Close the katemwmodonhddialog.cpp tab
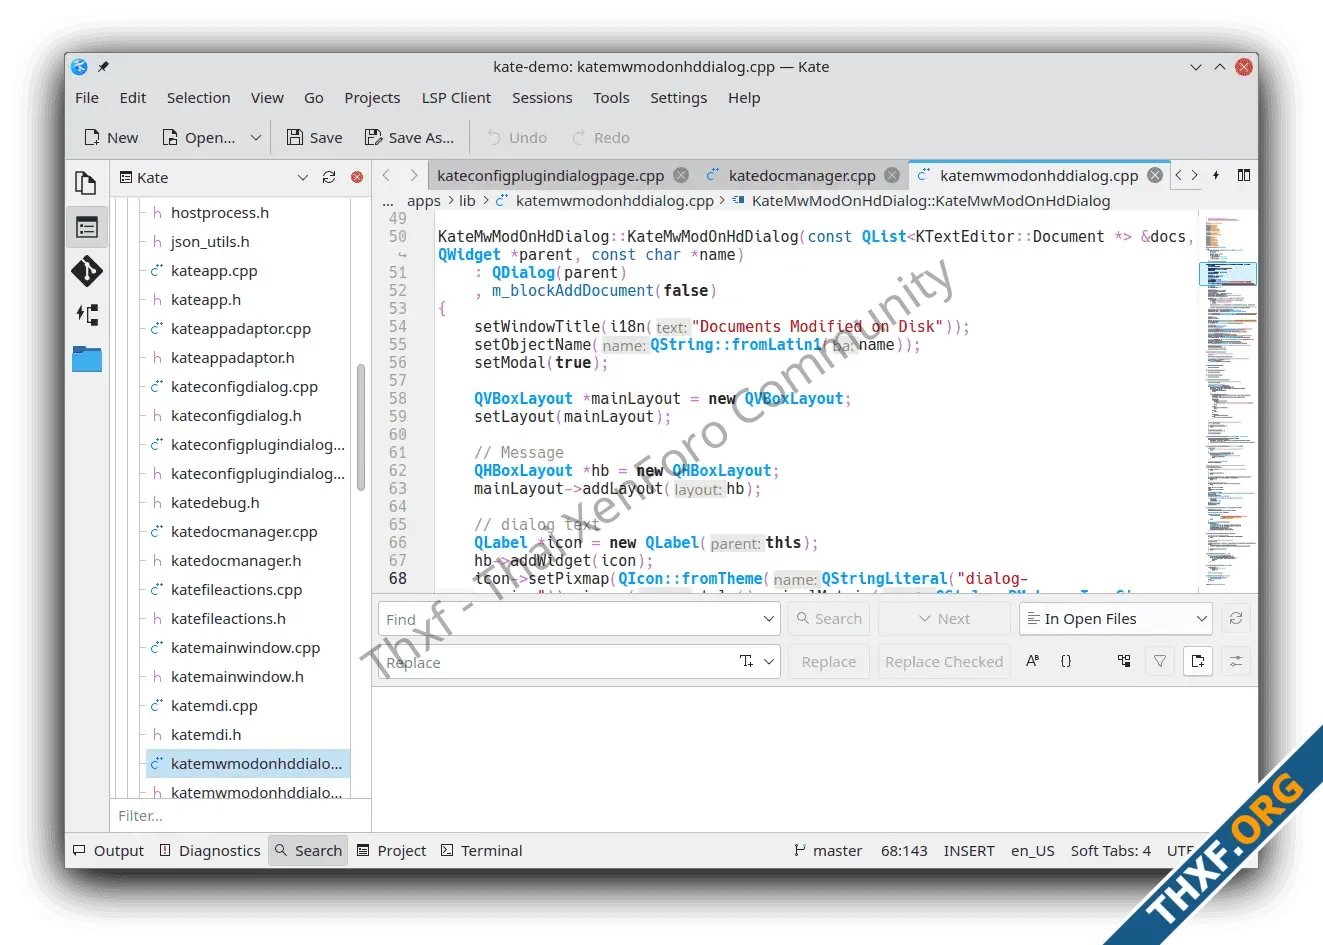This screenshot has height=945, width=1323. tap(1155, 175)
